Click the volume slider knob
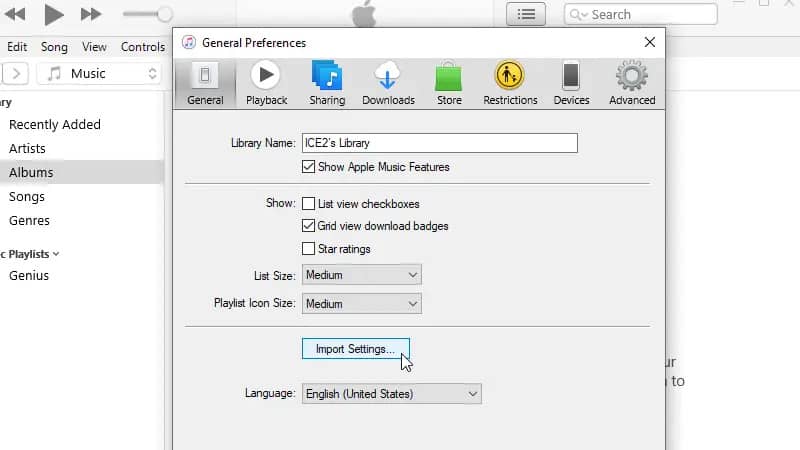 click(x=164, y=14)
